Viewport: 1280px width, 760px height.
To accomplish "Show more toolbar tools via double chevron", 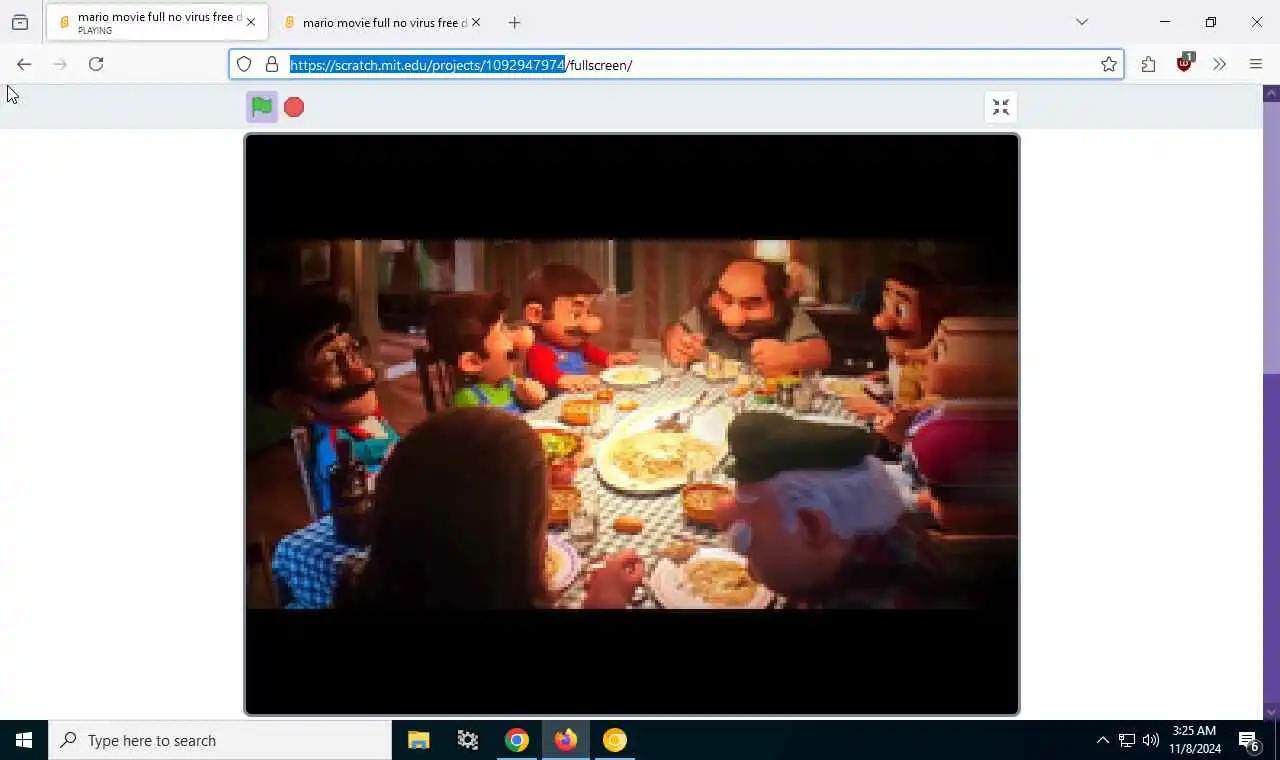I will click(x=1220, y=65).
